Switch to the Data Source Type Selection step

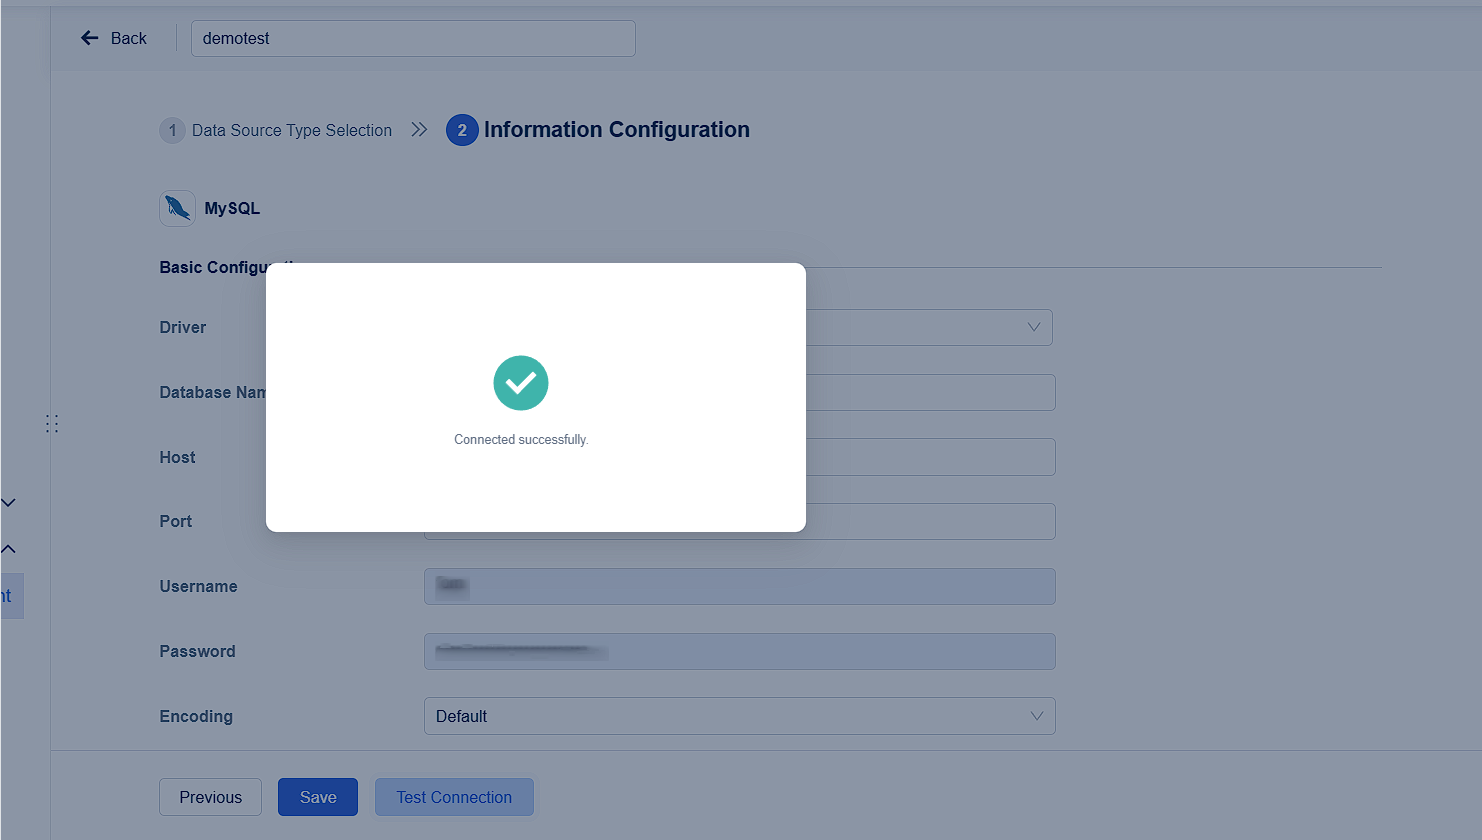click(x=292, y=130)
